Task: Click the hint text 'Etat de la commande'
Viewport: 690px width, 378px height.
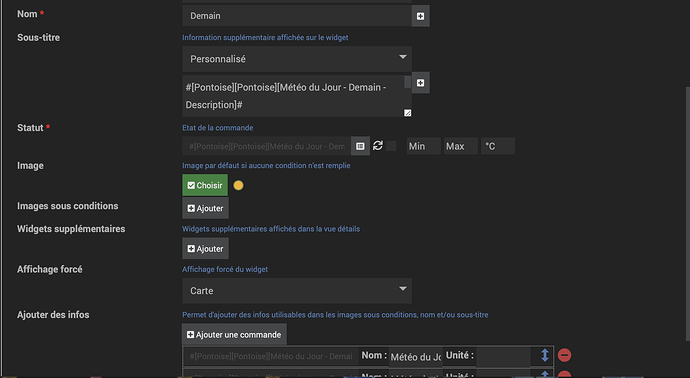Action: pos(218,128)
